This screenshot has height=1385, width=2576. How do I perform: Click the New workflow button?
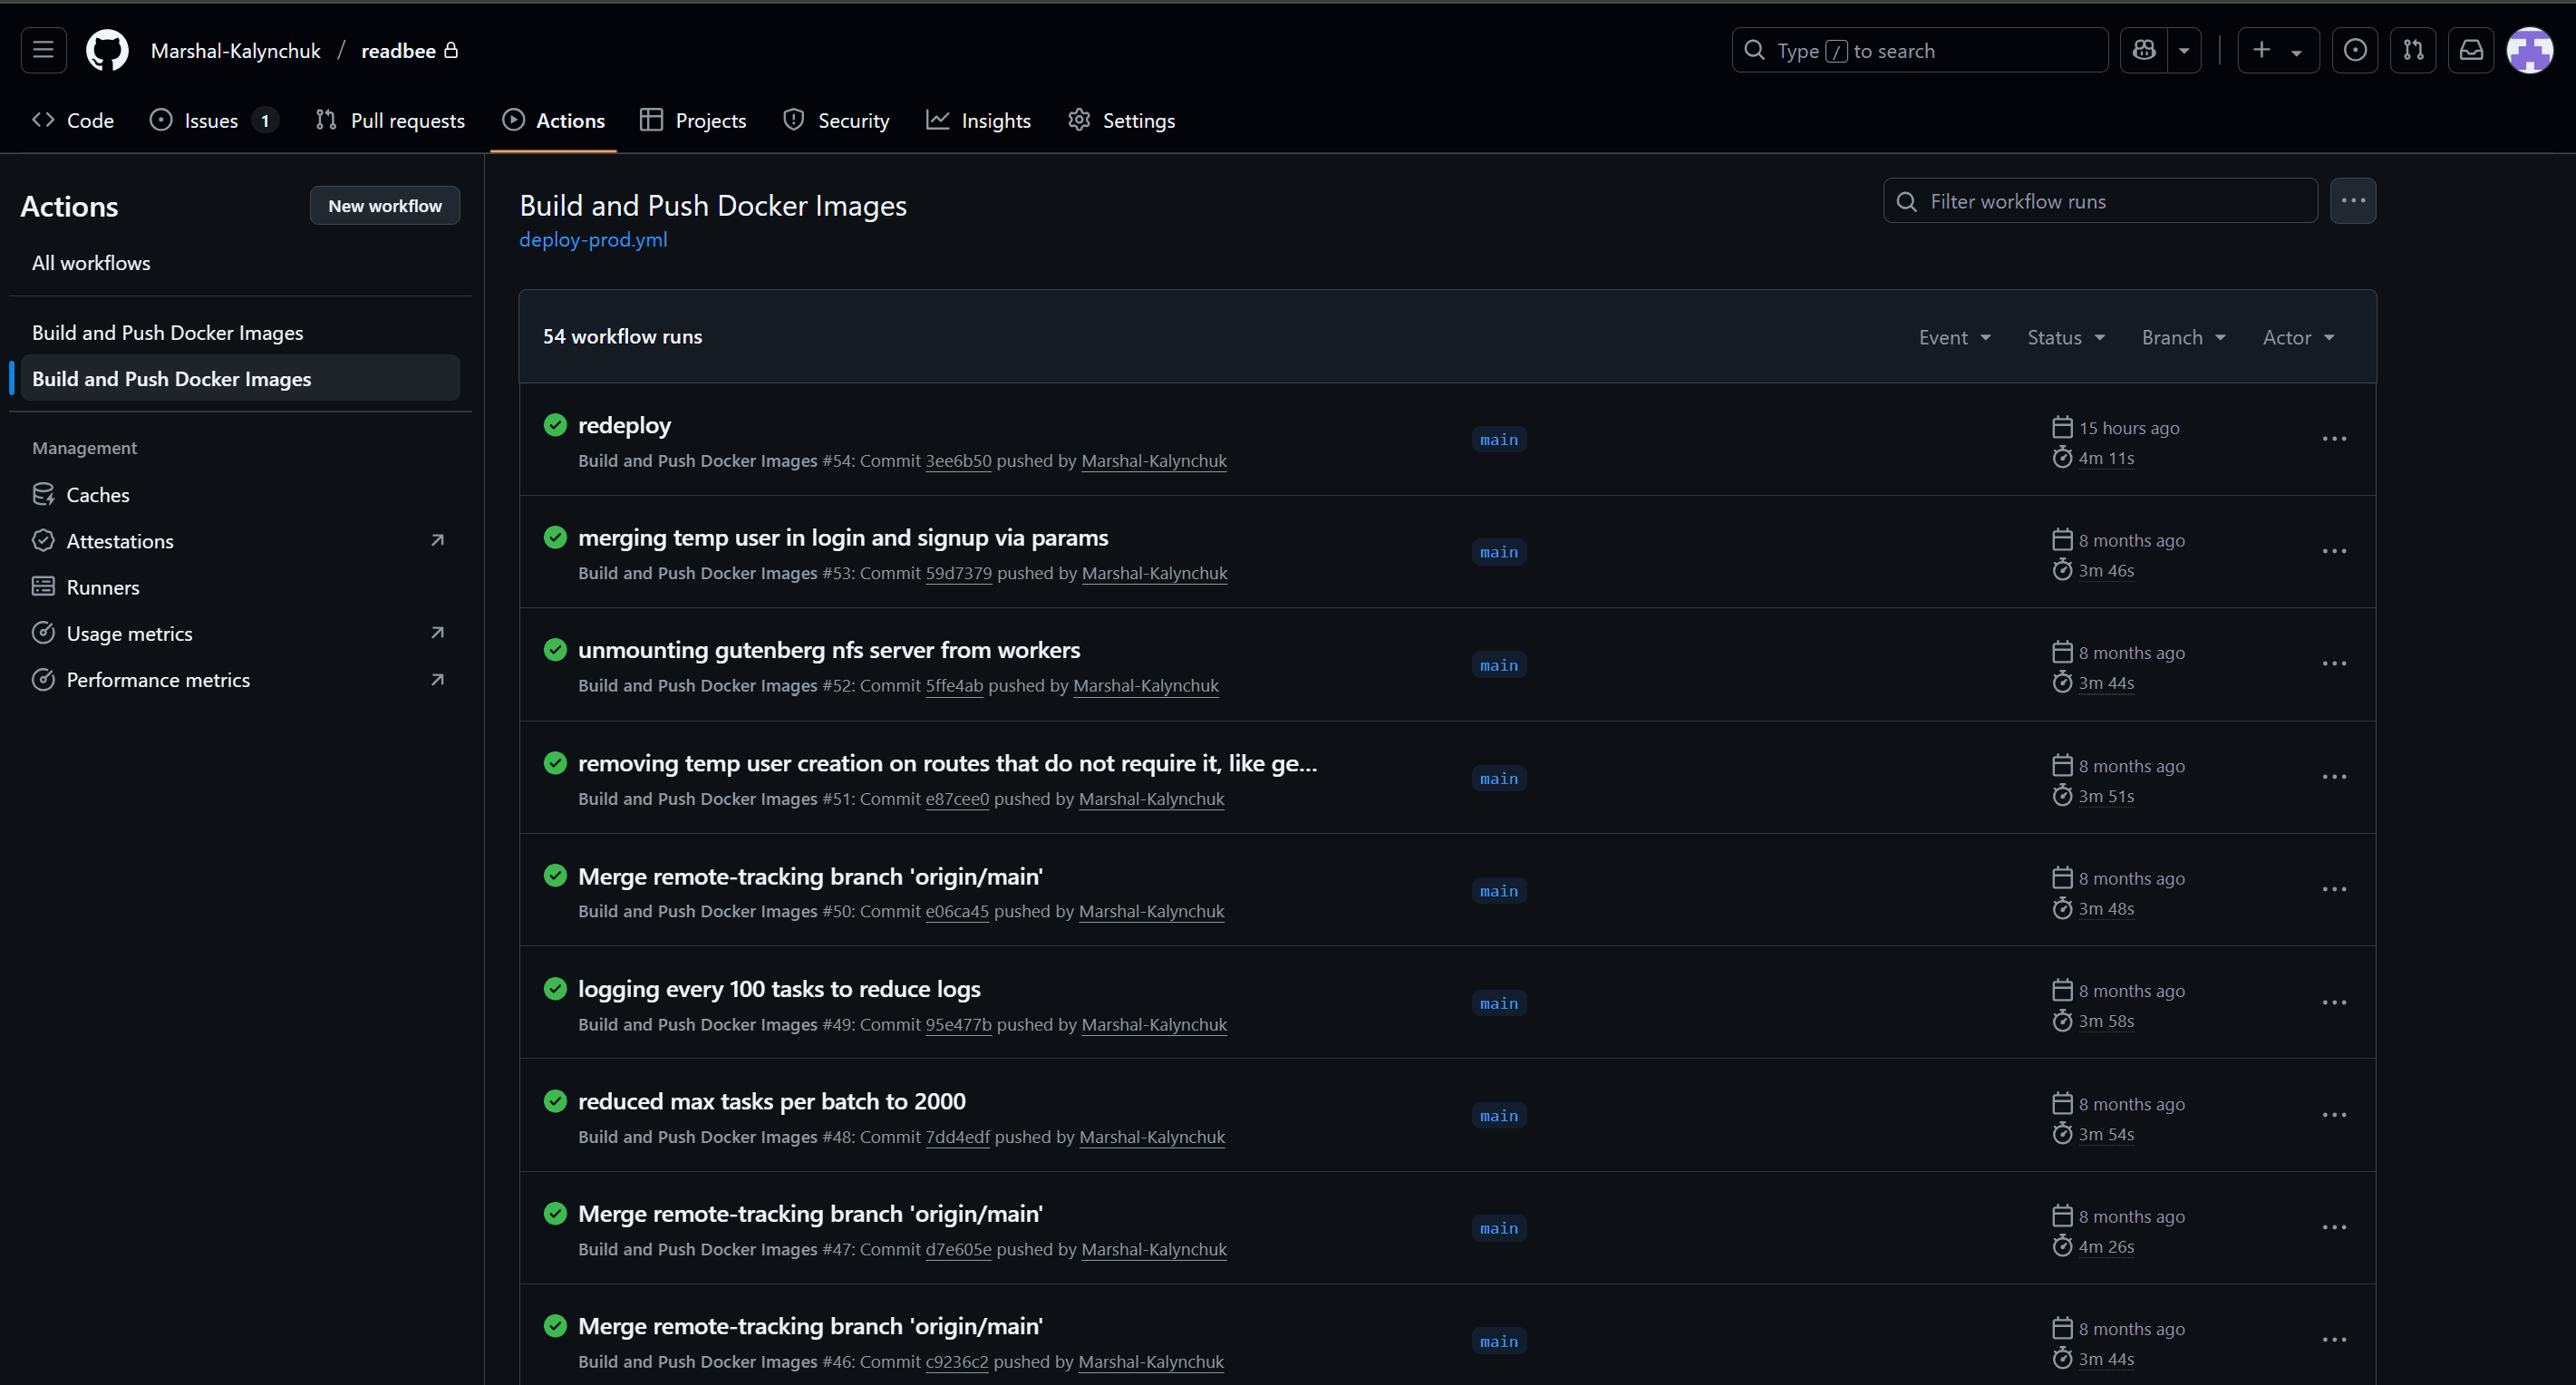[385, 205]
